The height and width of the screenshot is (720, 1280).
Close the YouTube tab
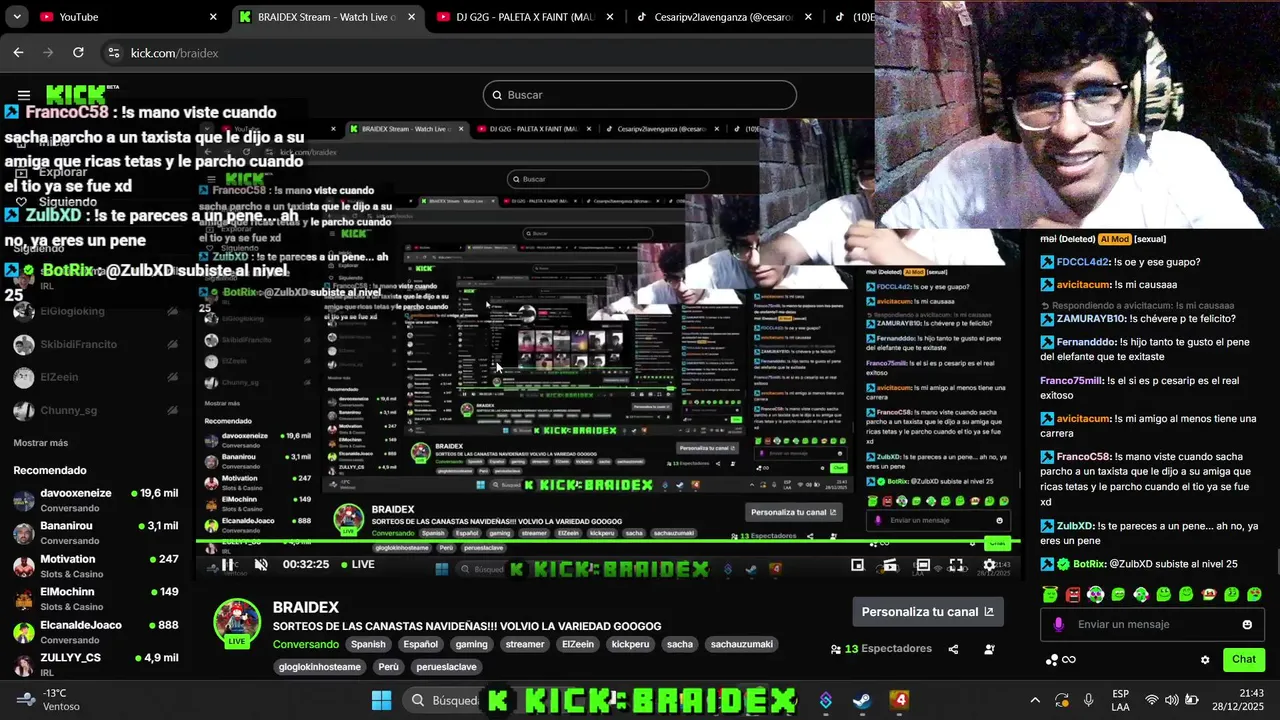pos(213,17)
